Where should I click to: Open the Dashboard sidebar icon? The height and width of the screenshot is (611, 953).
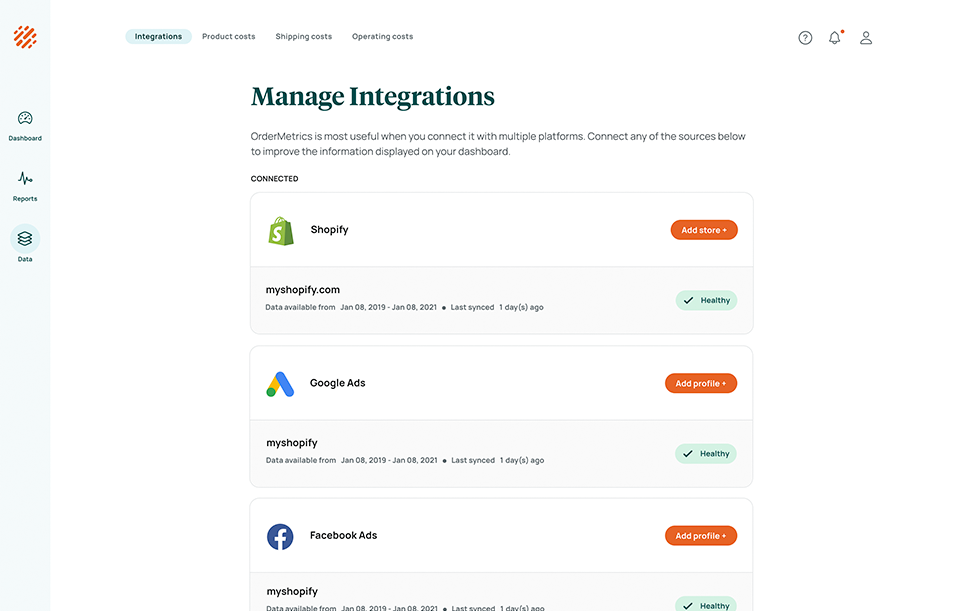coord(25,118)
